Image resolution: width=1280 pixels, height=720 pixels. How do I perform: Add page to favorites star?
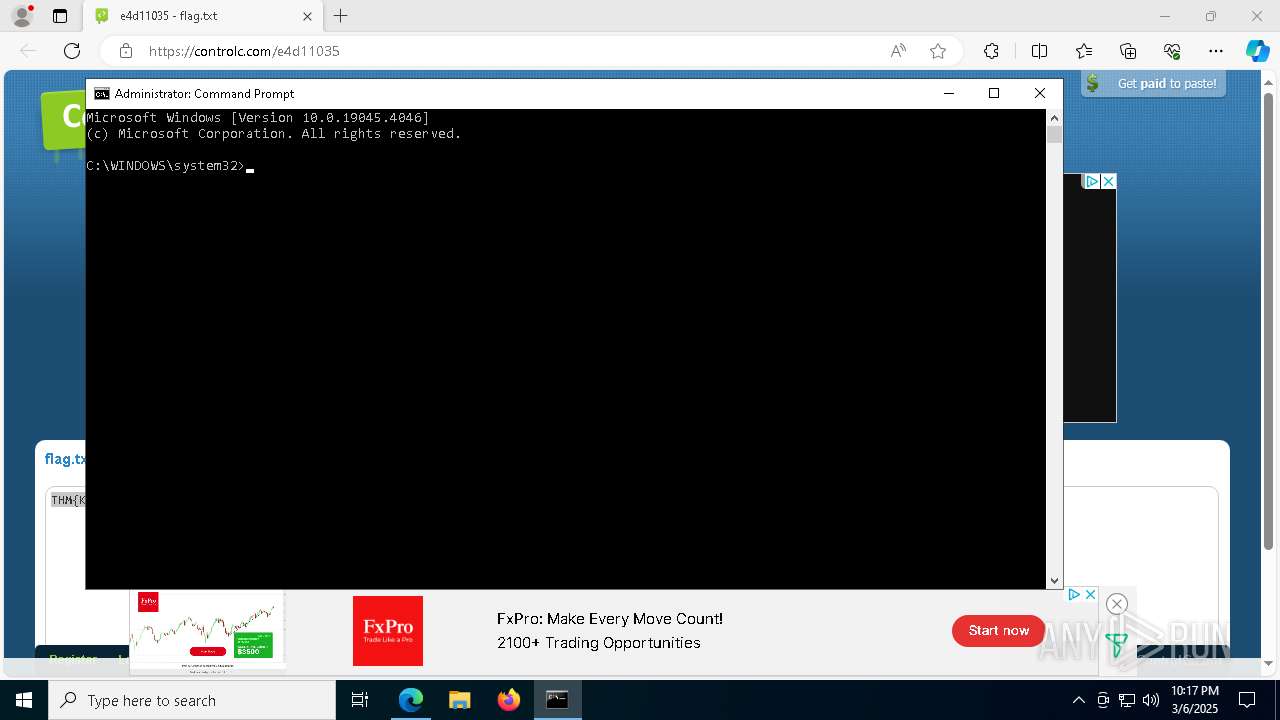[x=938, y=51]
